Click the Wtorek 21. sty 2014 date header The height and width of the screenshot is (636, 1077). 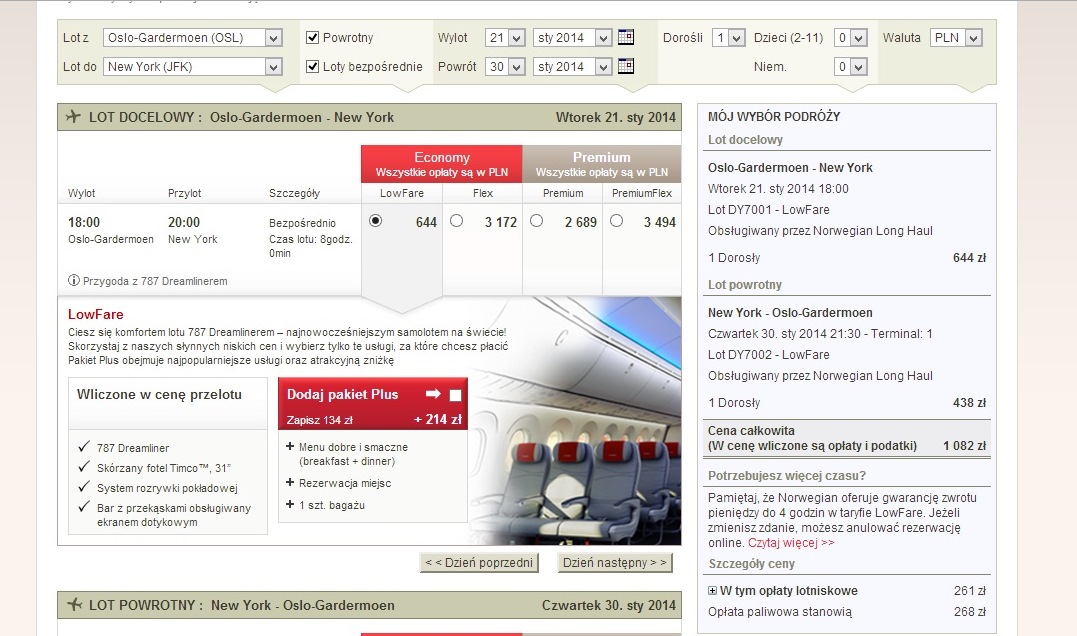click(x=615, y=117)
